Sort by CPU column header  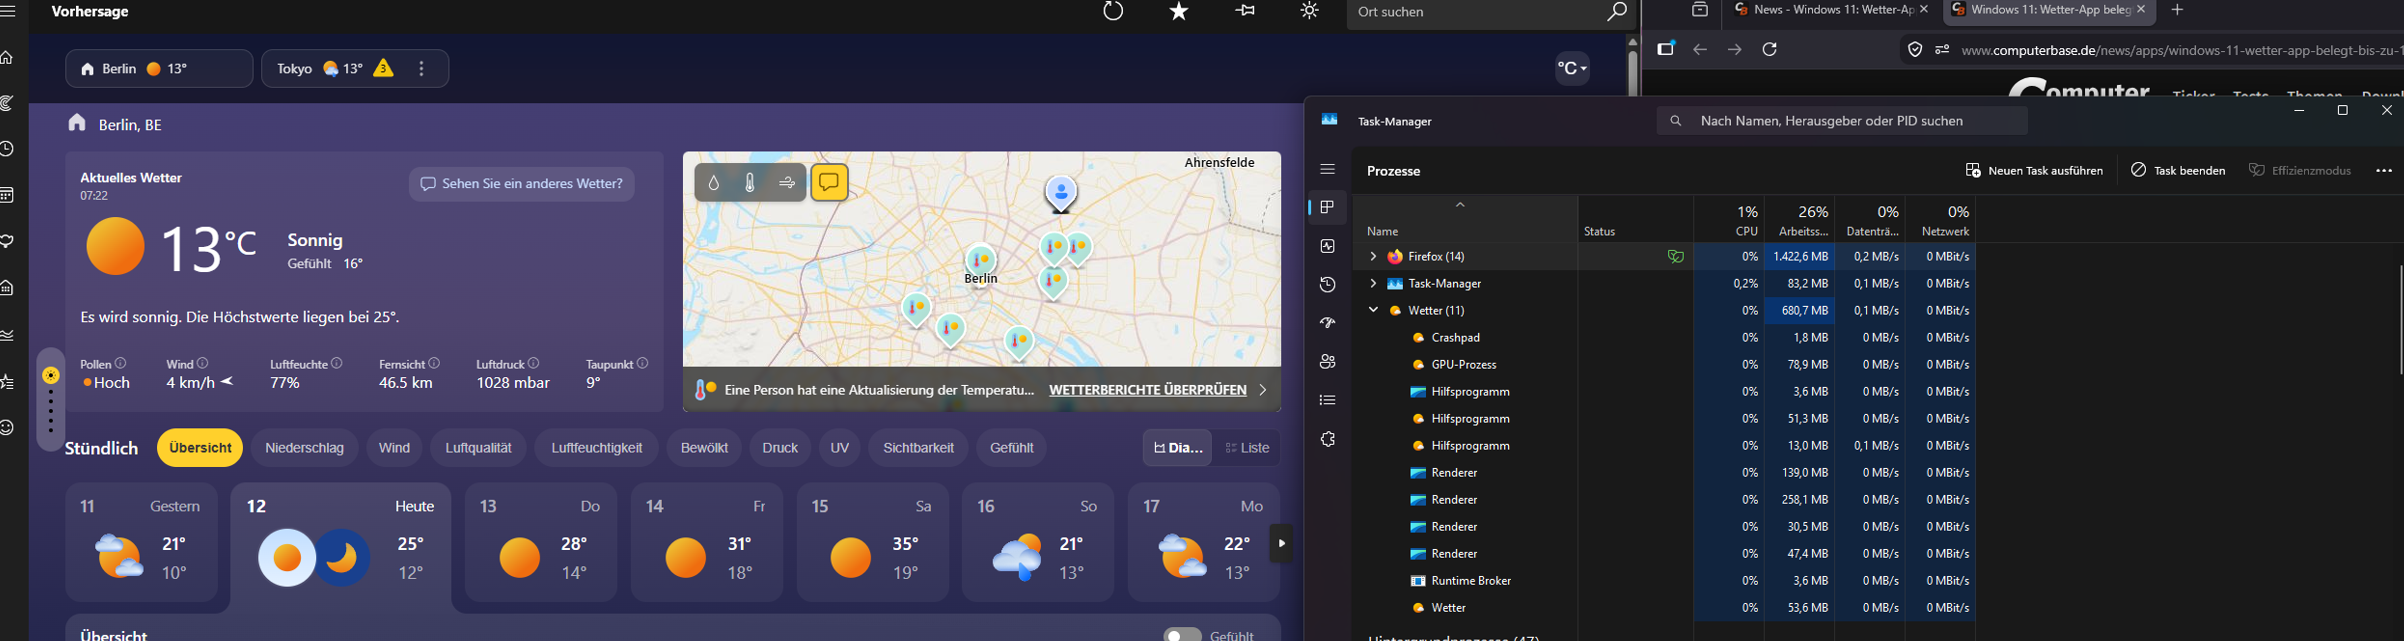[x=1729, y=220]
